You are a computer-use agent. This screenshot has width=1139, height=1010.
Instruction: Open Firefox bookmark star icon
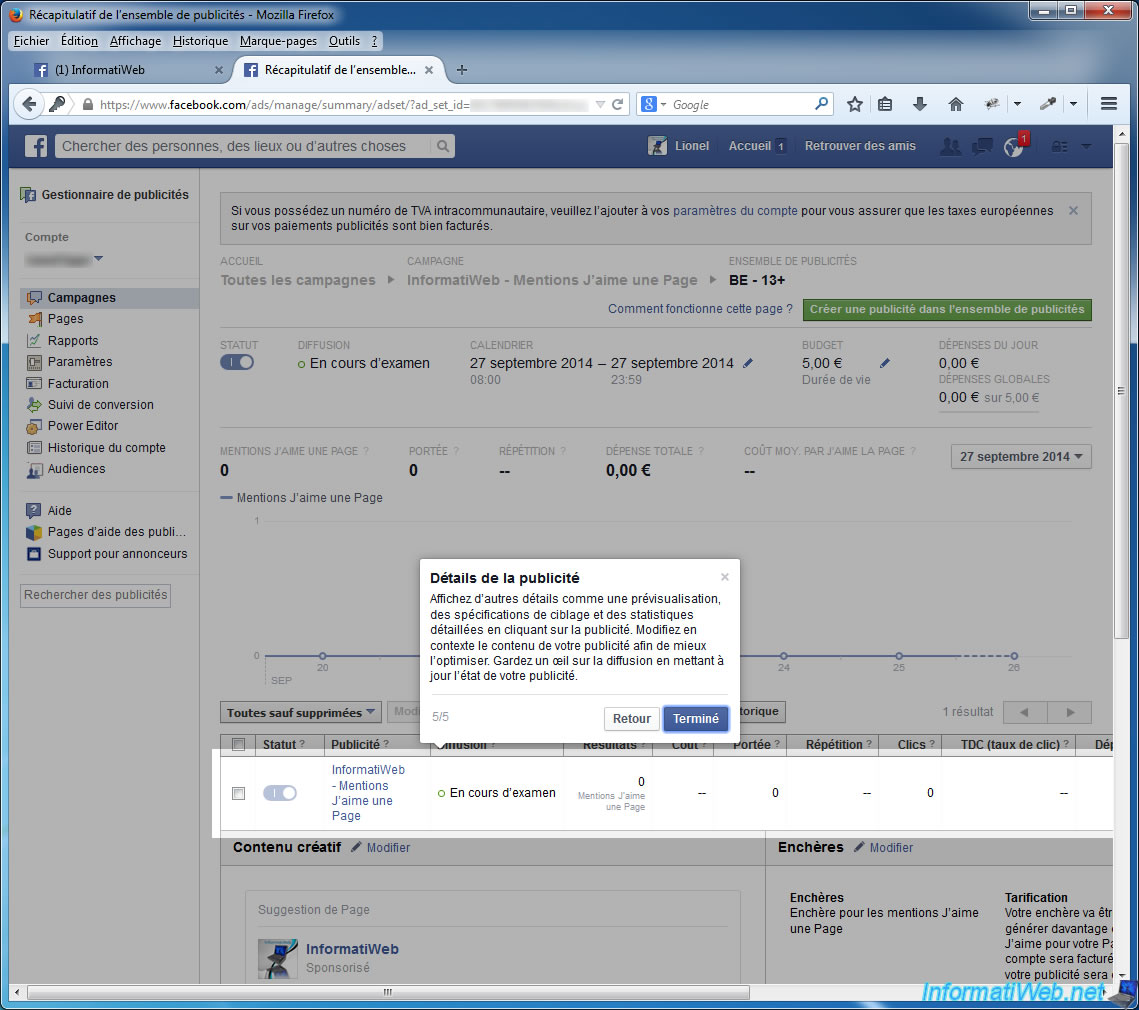click(x=855, y=104)
